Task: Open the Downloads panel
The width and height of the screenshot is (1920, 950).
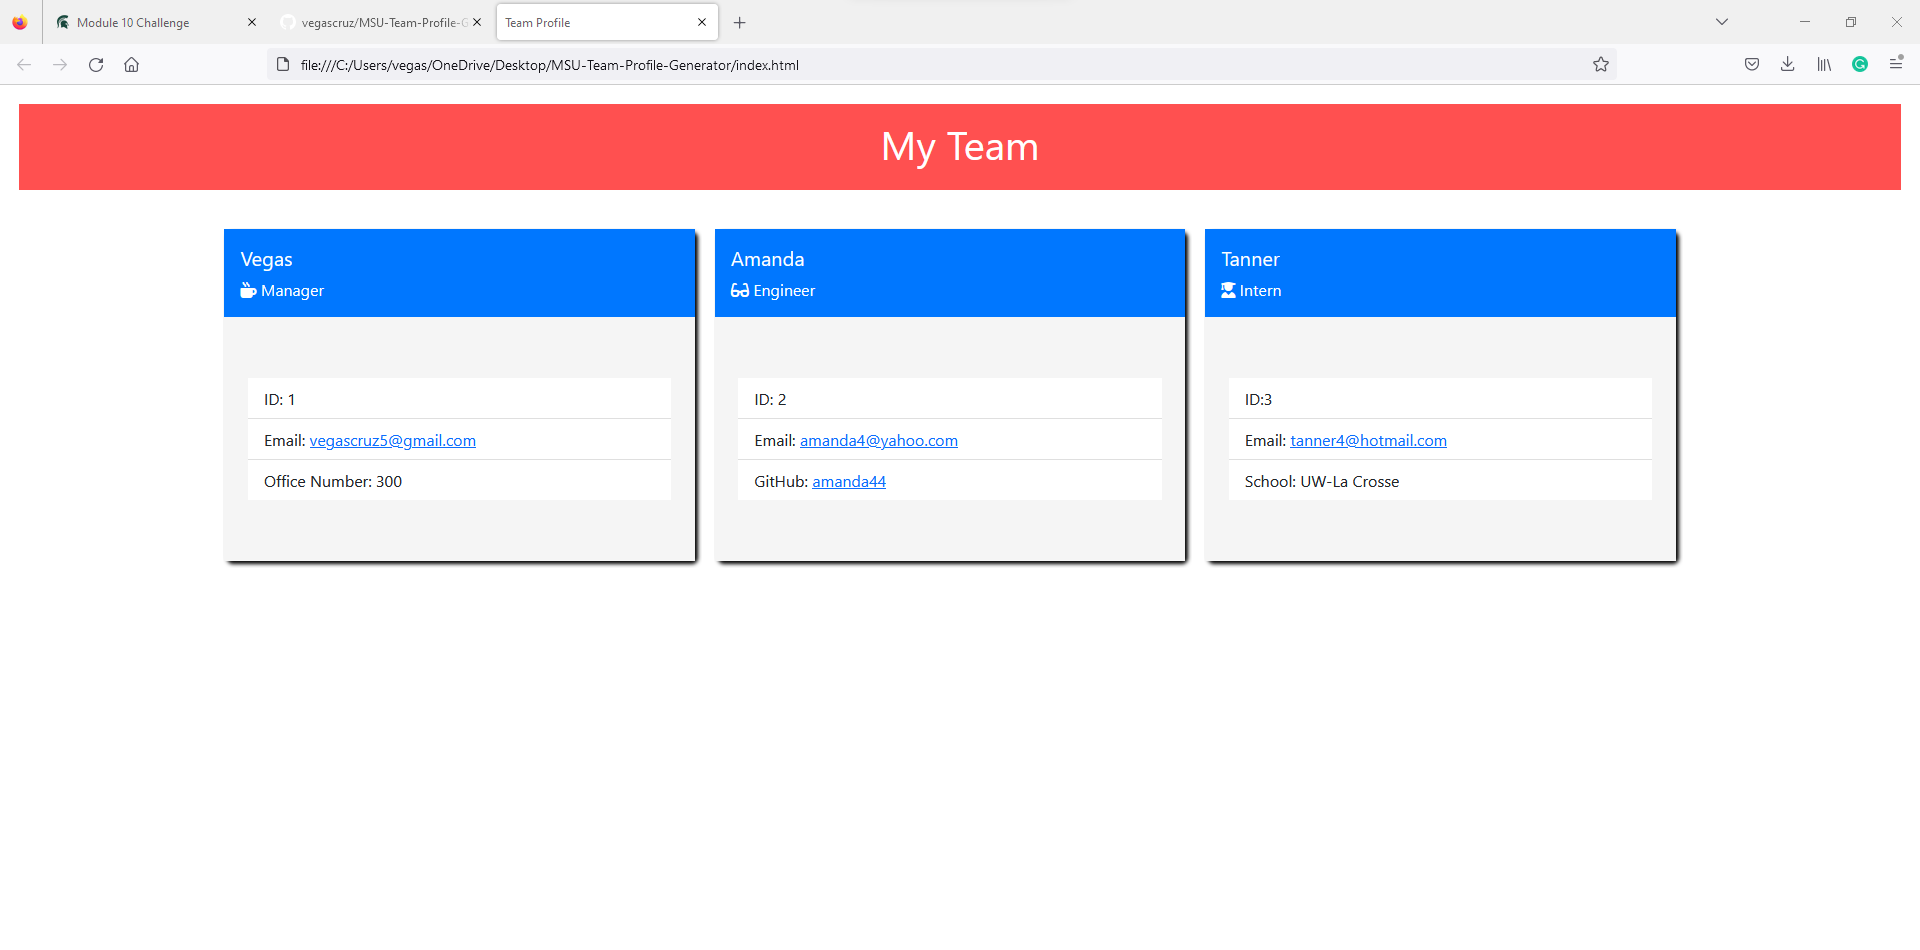Action: click(1787, 64)
